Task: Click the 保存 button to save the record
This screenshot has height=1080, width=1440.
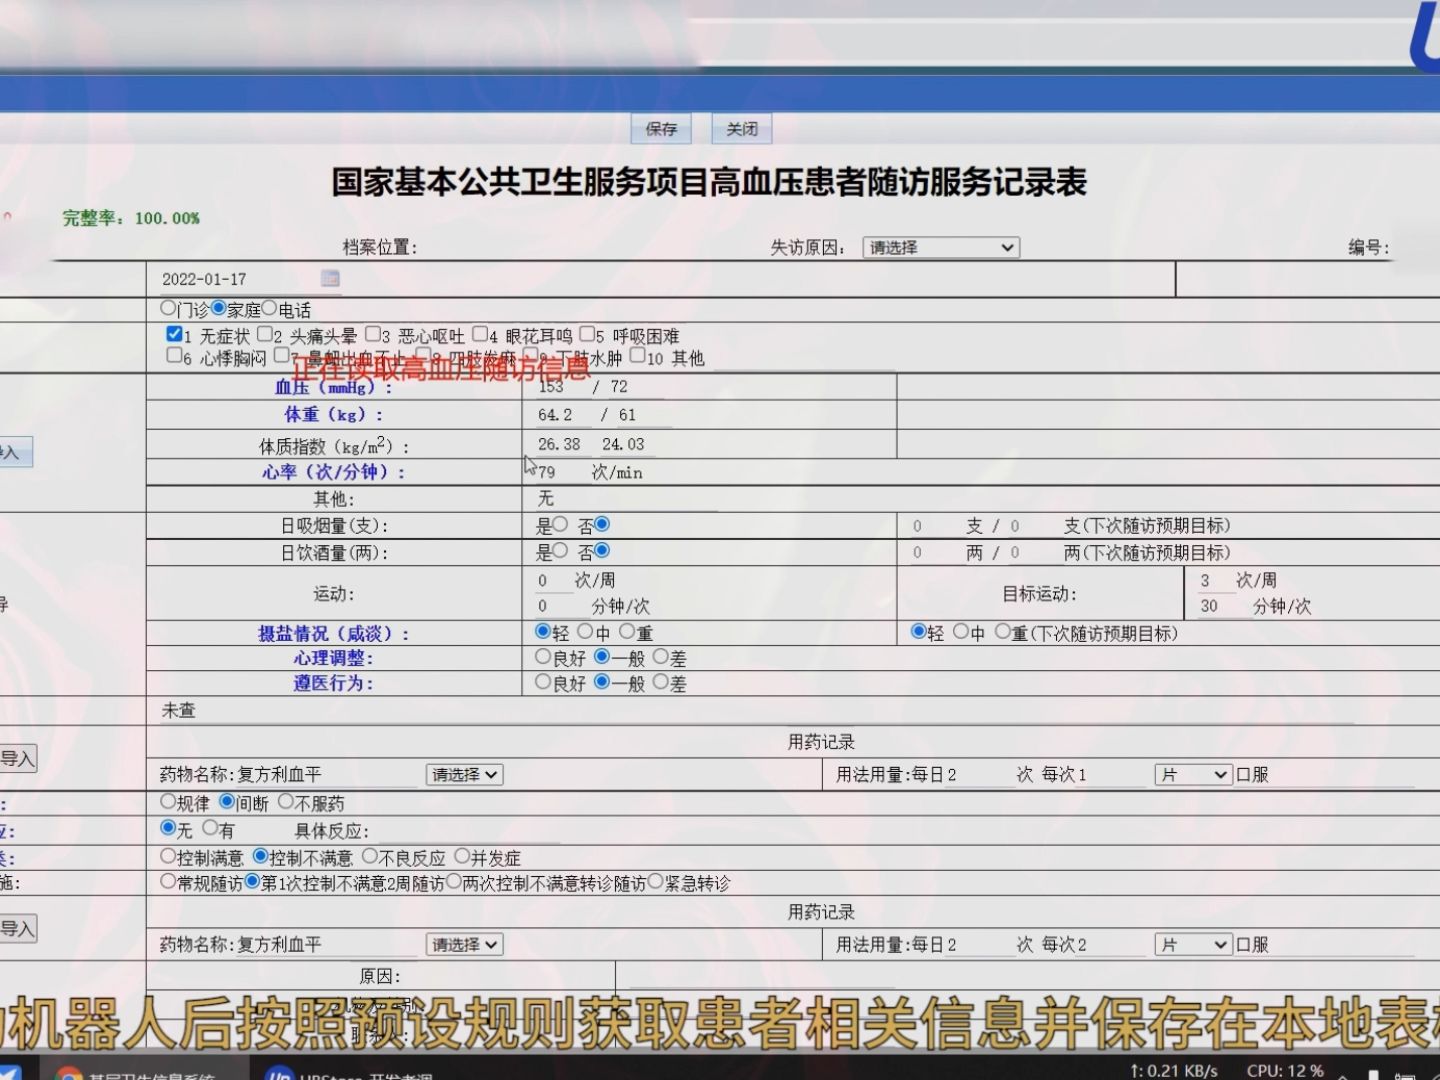Action: coord(660,129)
